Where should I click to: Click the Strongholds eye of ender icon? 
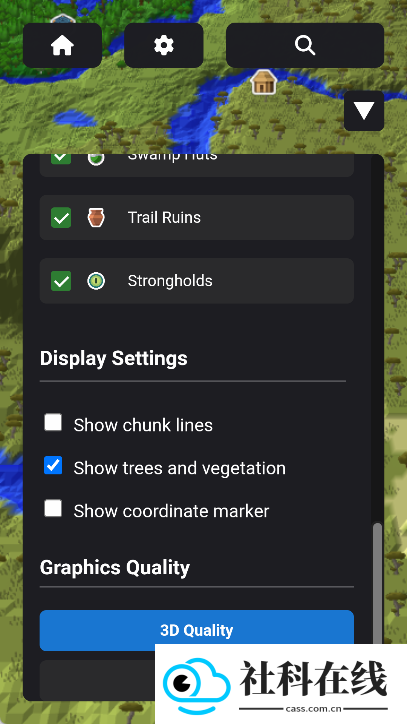tap(96, 281)
